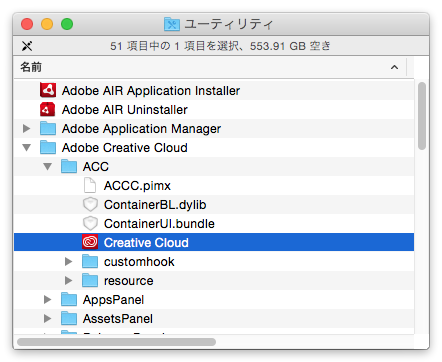The width and height of the screenshot is (442, 362).
Task: Minimize the window with the yellow button
Action: click(47, 24)
